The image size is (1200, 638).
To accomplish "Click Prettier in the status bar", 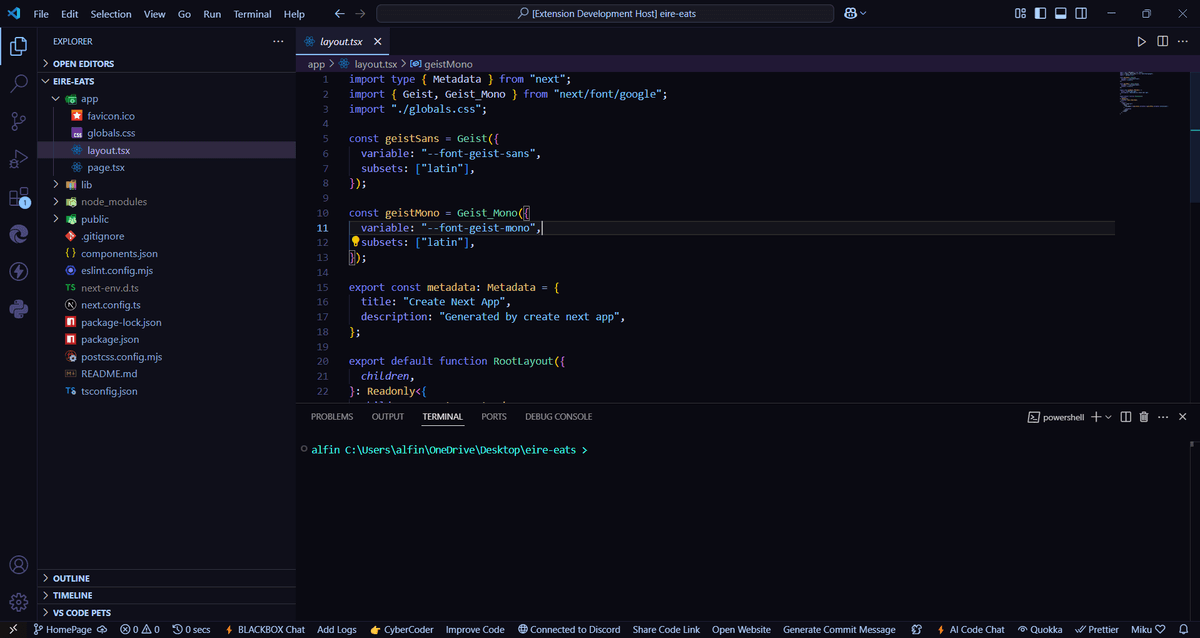I will coord(1096,630).
